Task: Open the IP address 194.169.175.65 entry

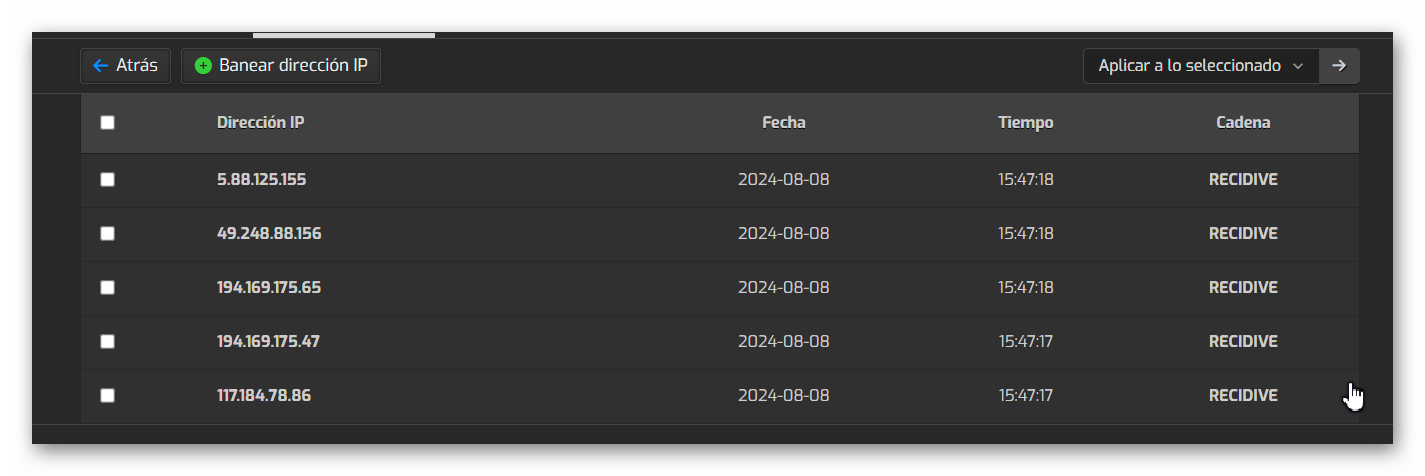Action: (269, 288)
